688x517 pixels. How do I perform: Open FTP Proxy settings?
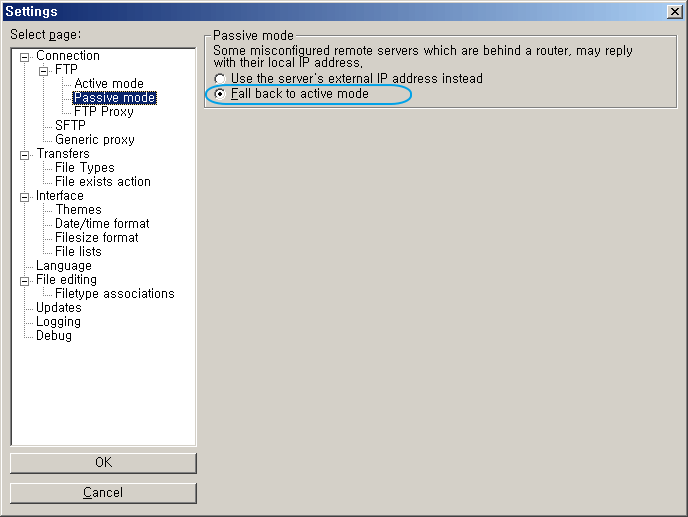click(x=104, y=111)
